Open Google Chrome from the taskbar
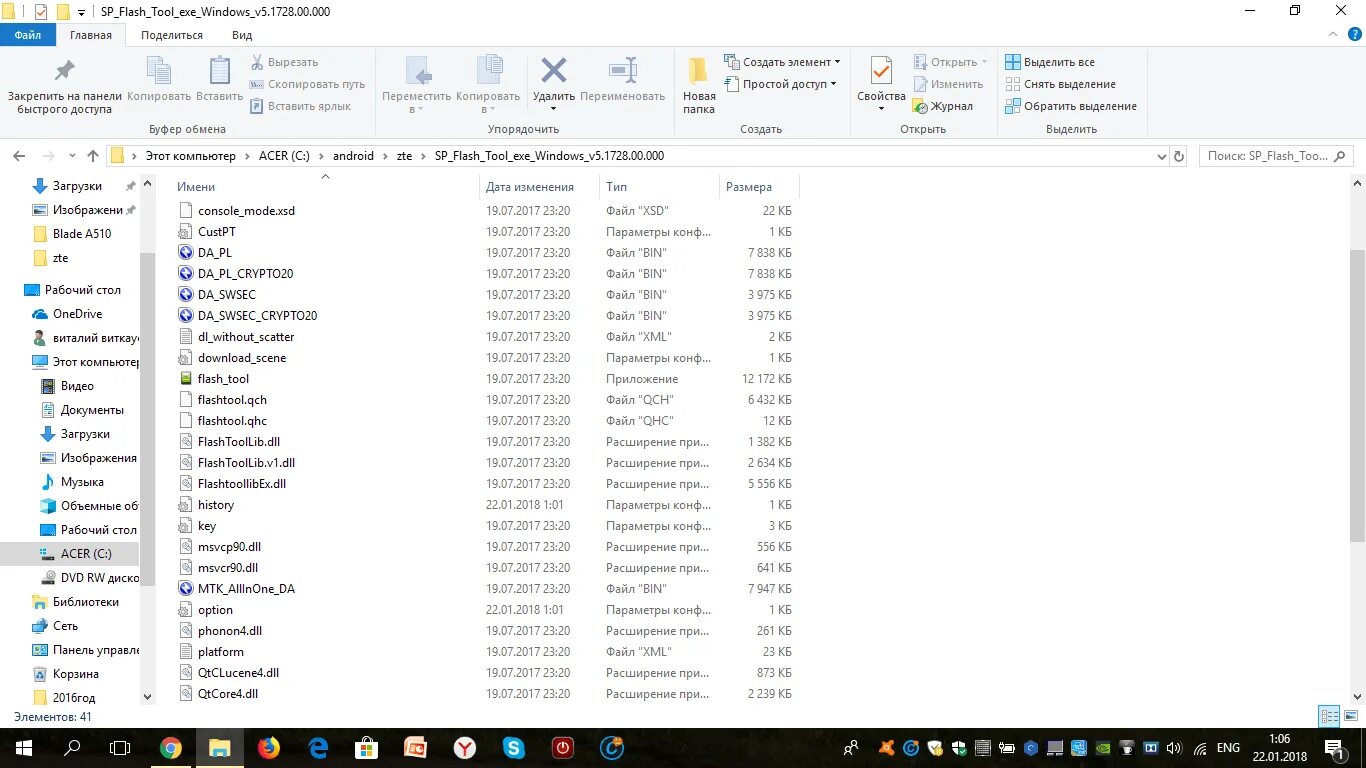The width and height of the screenshot is (1366, 768). pos(171,747)
